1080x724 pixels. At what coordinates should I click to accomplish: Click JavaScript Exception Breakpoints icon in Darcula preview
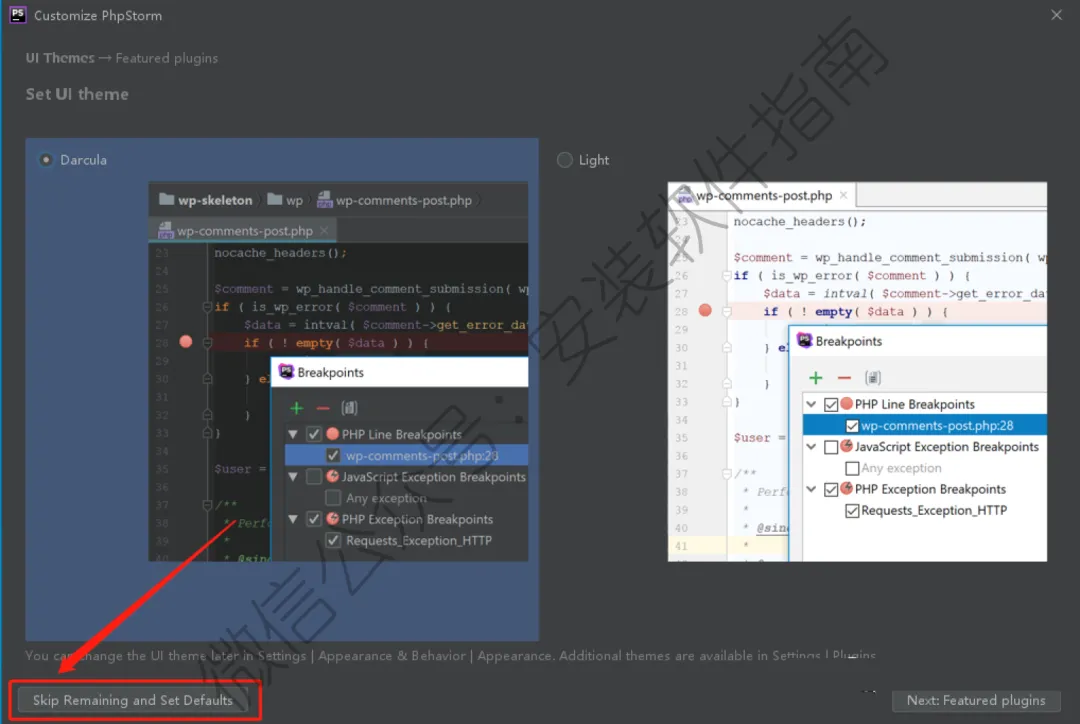pos(333,476)
